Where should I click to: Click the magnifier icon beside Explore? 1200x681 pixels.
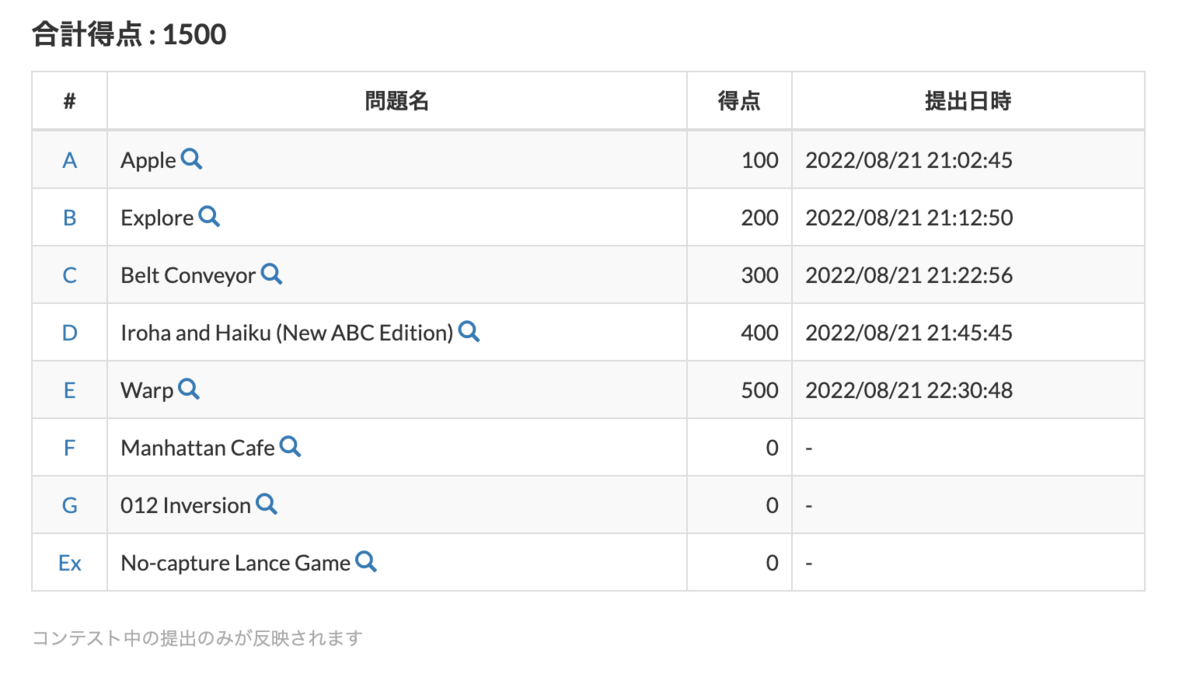209,217
